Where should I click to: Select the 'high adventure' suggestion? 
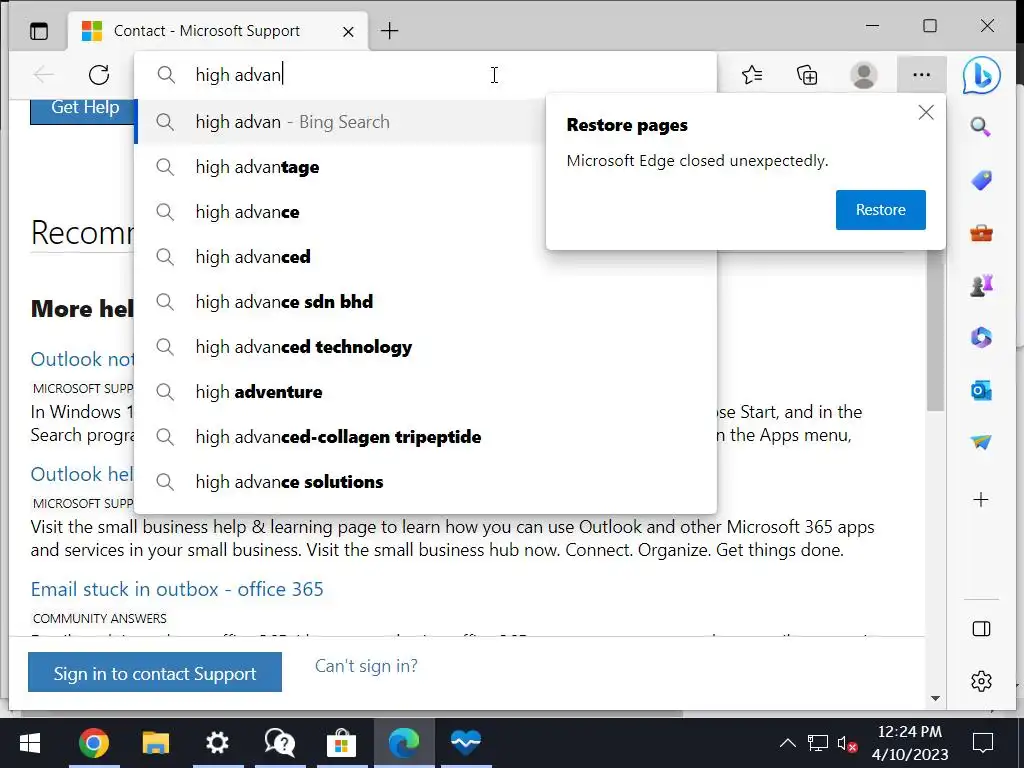[x=425, y=392]
